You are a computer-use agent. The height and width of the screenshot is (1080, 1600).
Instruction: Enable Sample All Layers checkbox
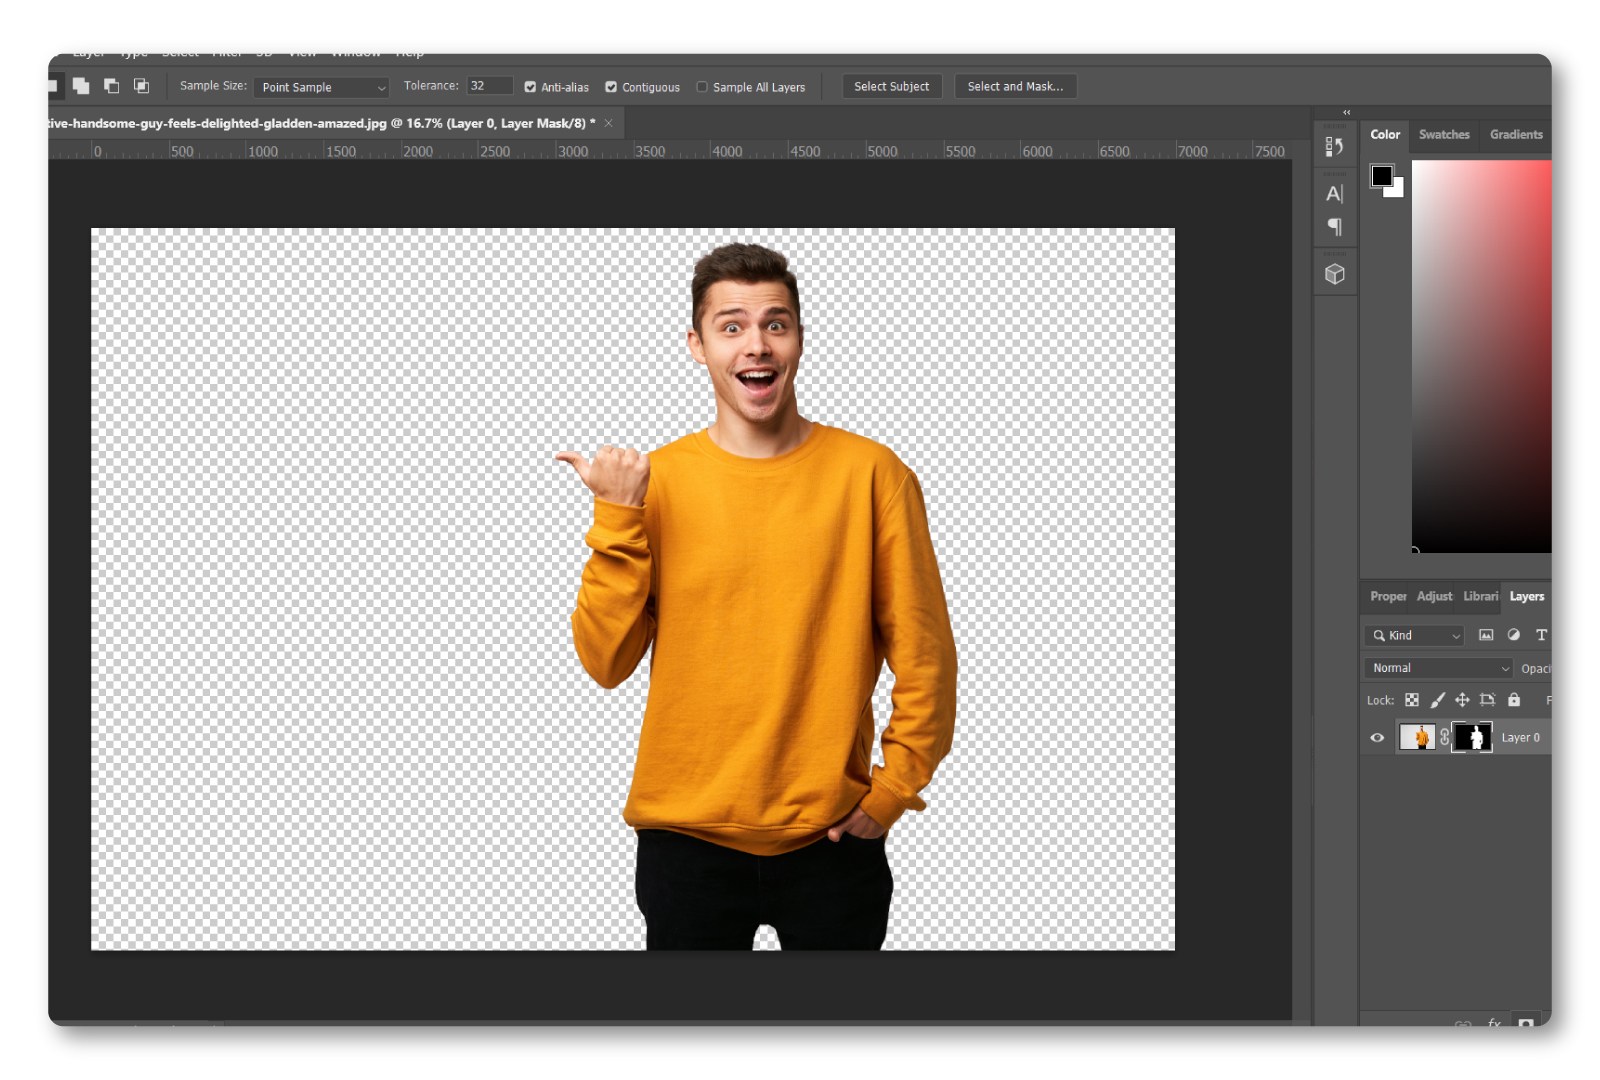[x=702, y=87]
